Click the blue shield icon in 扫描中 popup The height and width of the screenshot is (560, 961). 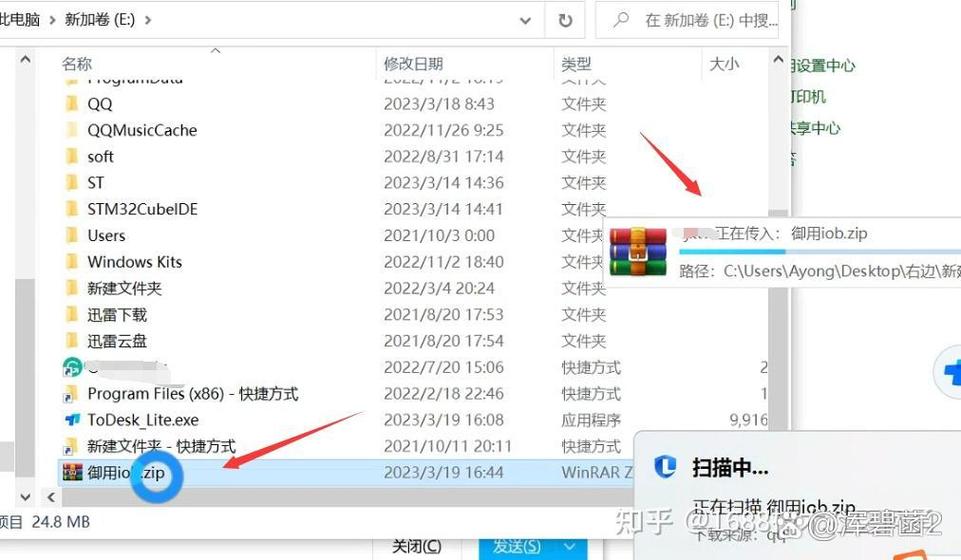coord(665,467)
